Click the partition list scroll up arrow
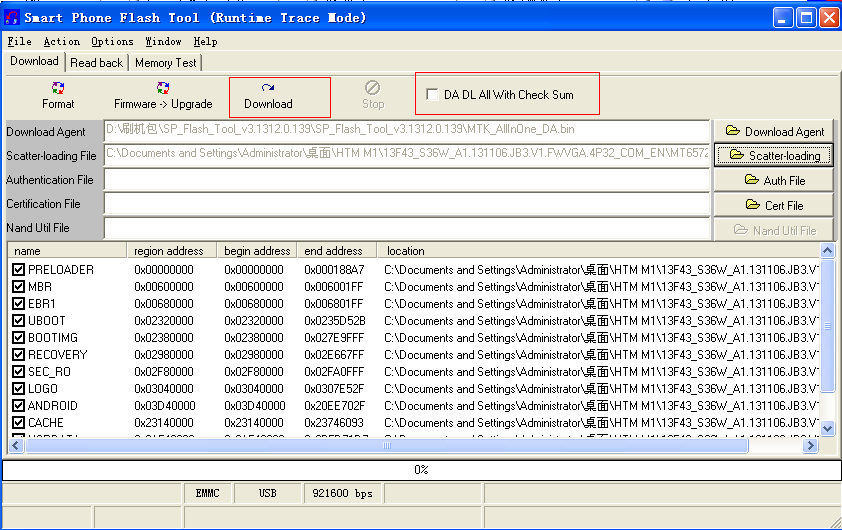Image resolution: width=842 pixels, height=530 pixels. coord(828,250)
